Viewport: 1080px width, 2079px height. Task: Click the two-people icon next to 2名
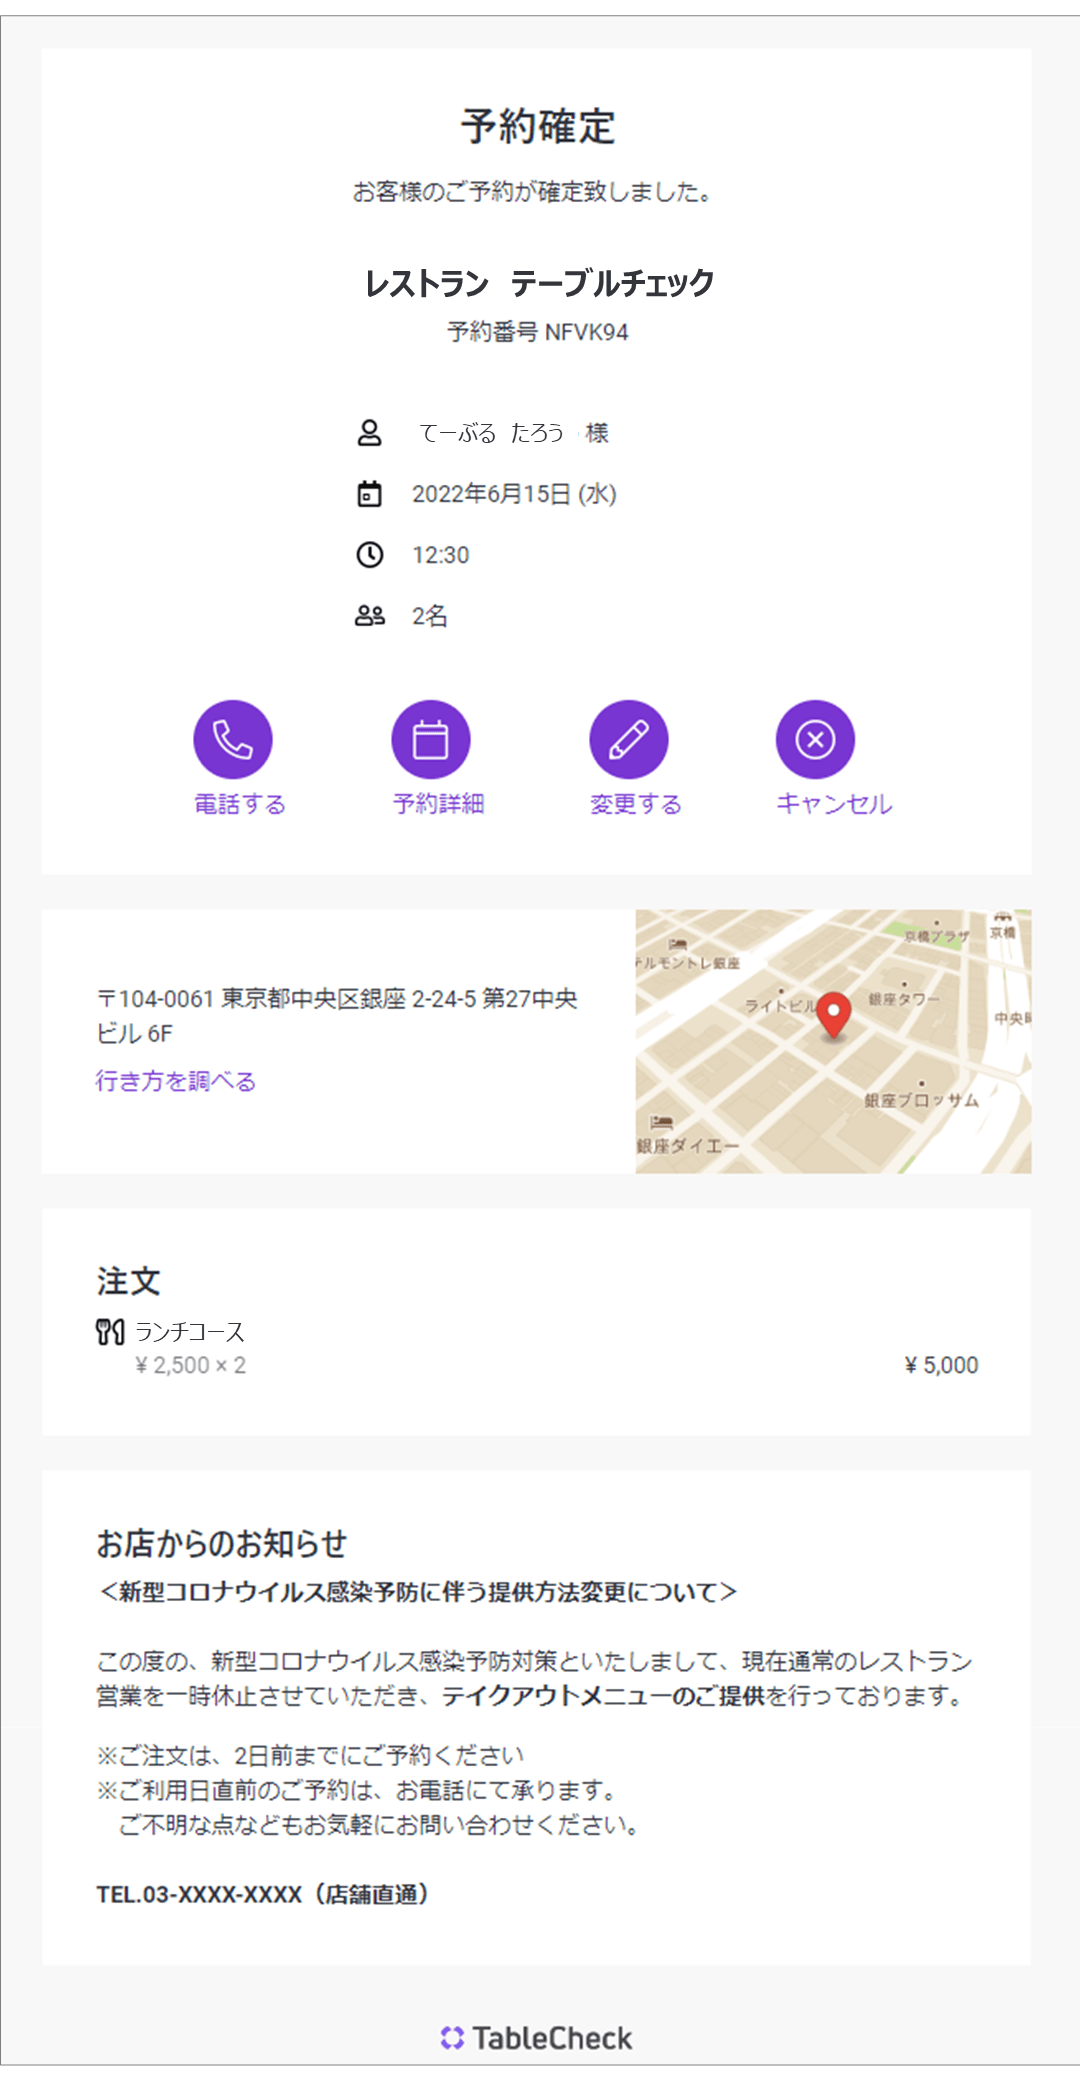click(x=370, y=616)
